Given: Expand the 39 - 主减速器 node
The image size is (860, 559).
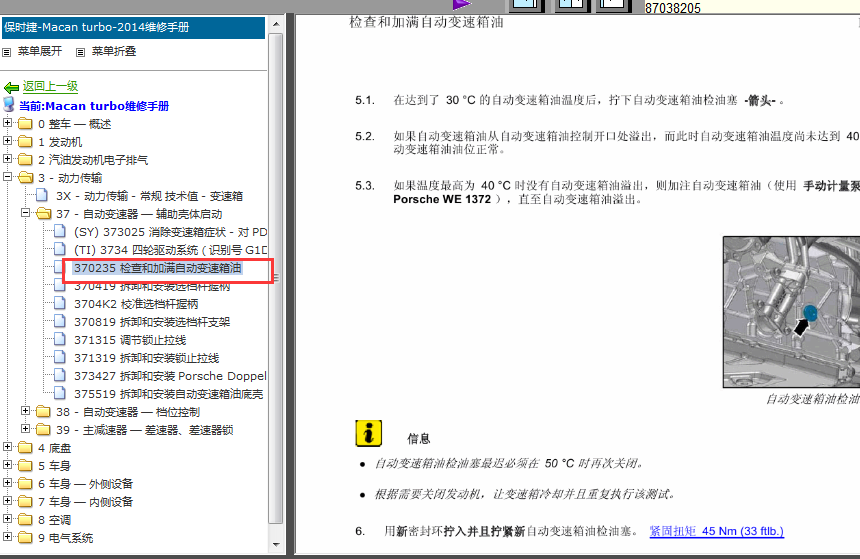Looking at the screenshot, I should click(25, 428).
